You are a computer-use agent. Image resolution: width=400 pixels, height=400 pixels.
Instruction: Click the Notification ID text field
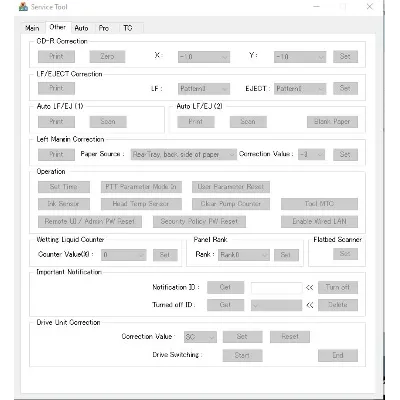coord(276,288)
